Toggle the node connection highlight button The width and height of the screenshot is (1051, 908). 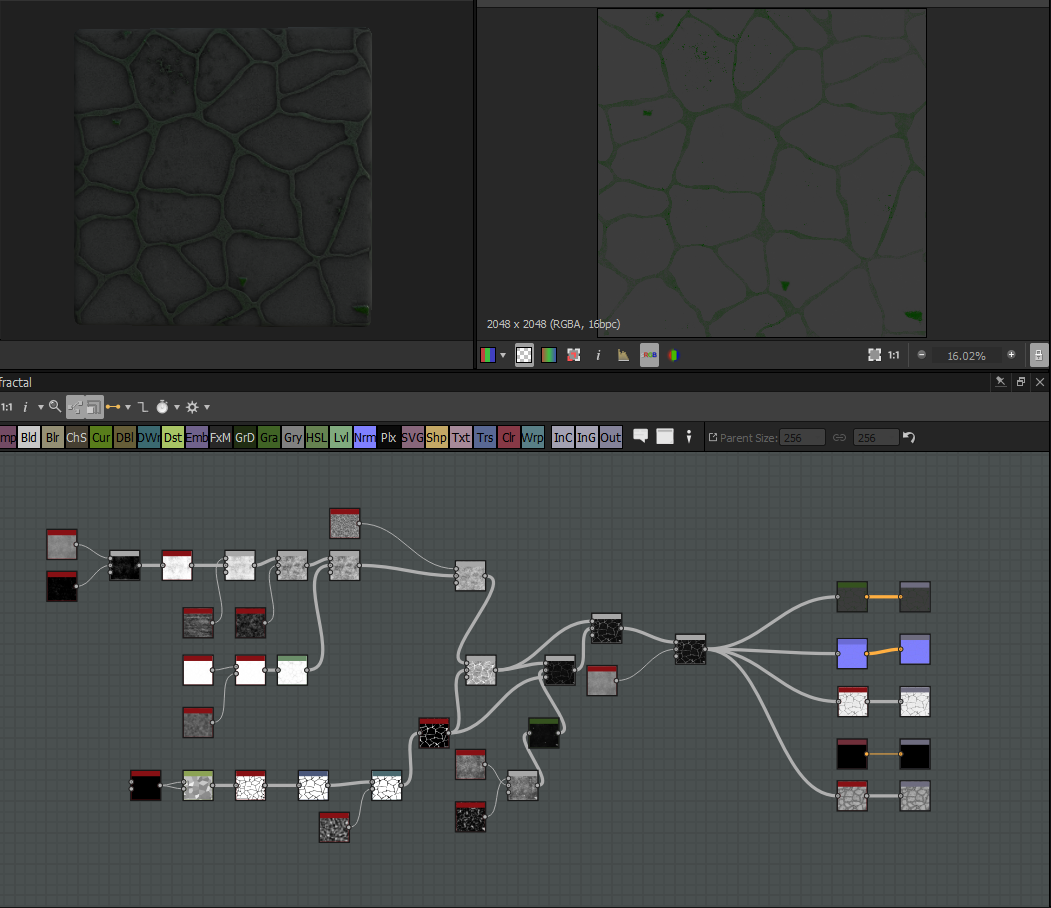(x=75, y=407)
